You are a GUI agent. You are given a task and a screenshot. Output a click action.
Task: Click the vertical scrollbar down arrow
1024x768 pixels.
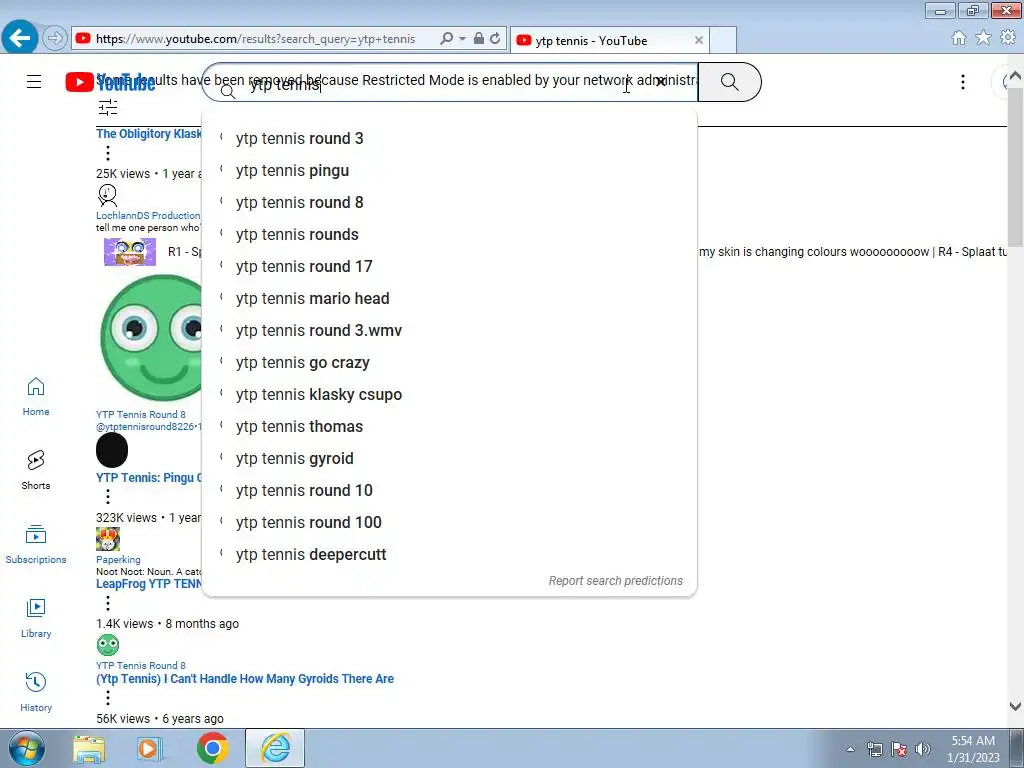(x=1016, y=707)
